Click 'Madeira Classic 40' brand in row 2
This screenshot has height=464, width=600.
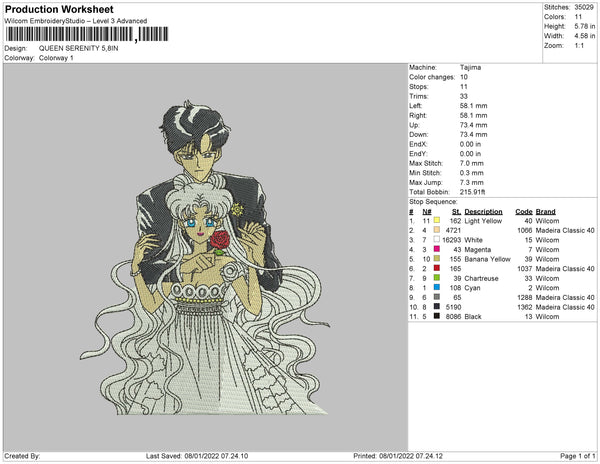pos(565,230)
